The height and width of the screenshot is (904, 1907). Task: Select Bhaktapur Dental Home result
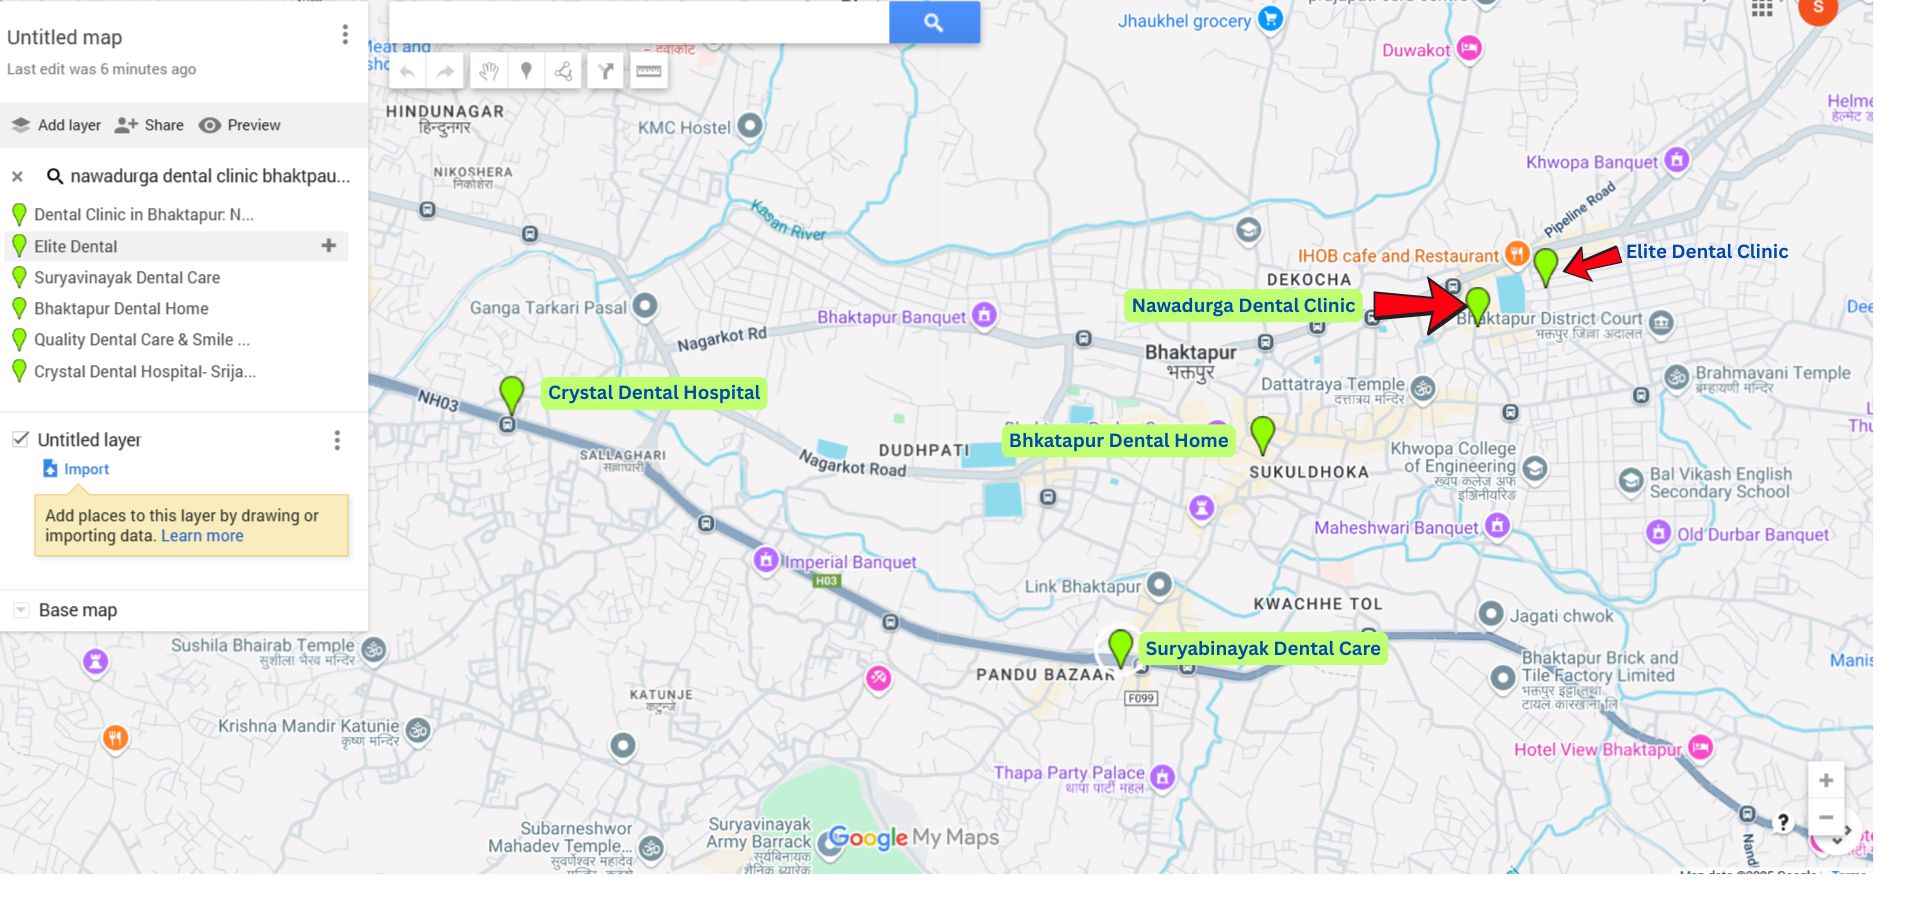click(121, 308)
